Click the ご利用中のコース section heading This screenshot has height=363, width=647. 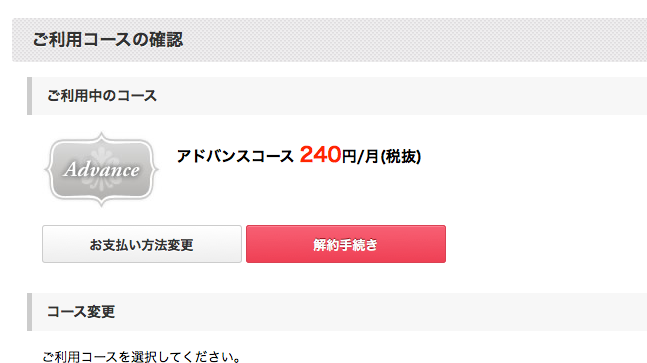pyautogui.click(x=102, y=96)
